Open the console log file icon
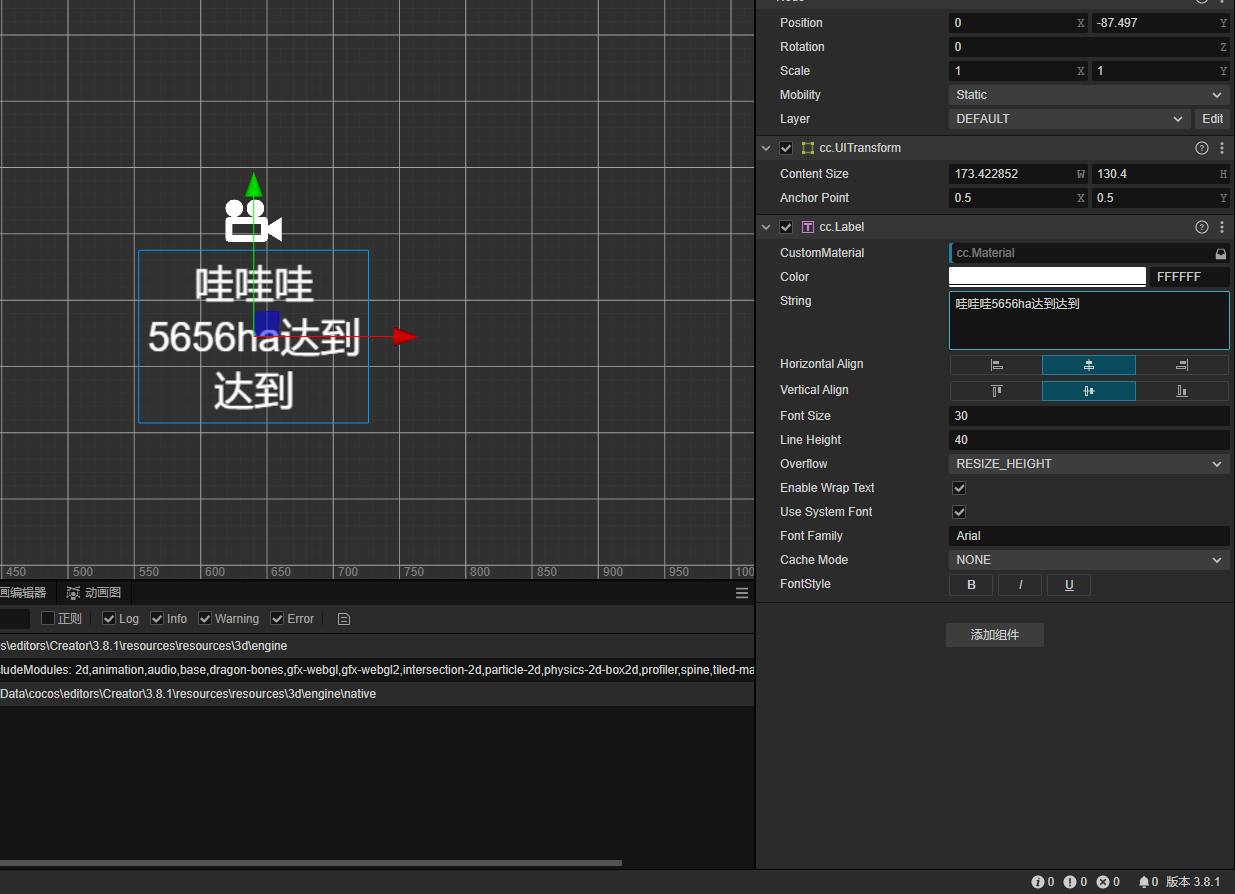 (344, 619)
